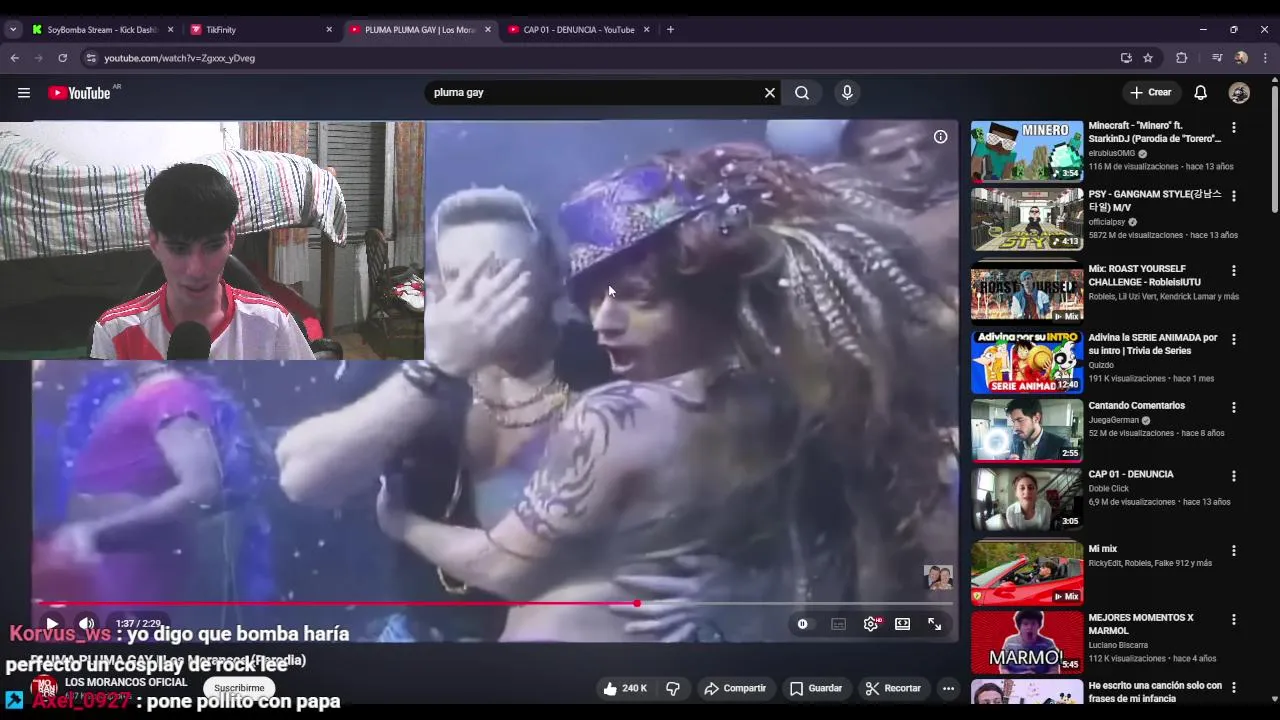1280x720 pixels.
Task: Open the info card icon on the video
Action: (941, 137)
